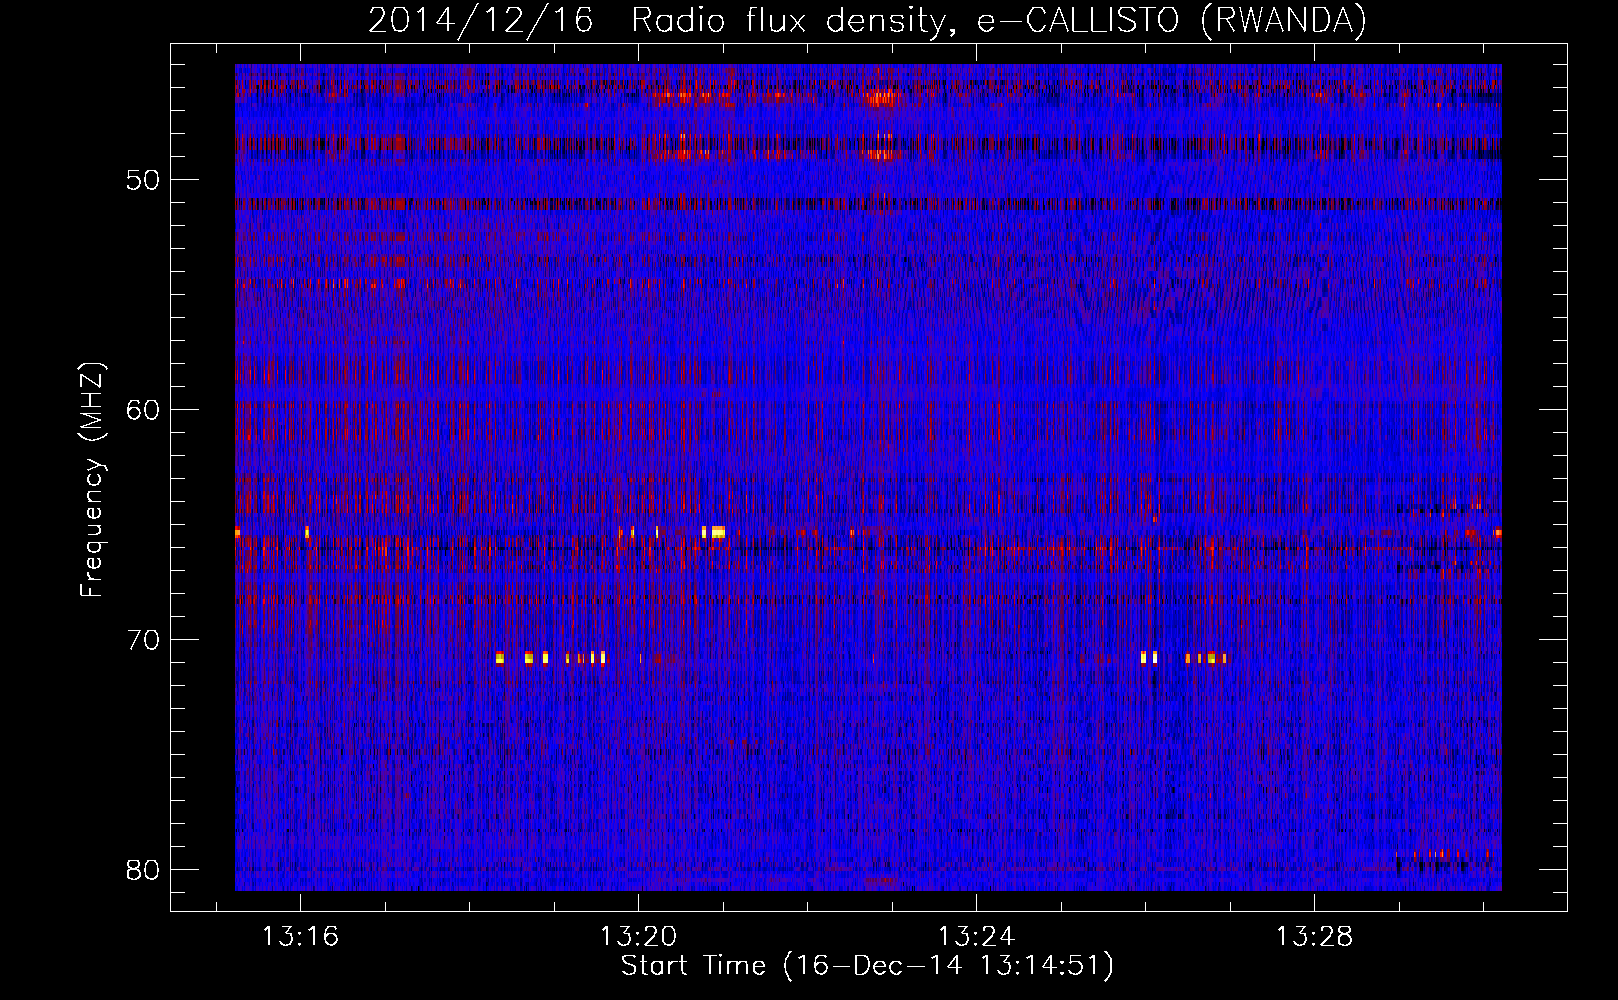
Task: Click the date '2014/12/16' in the title
Action: [x=481, y=20]
